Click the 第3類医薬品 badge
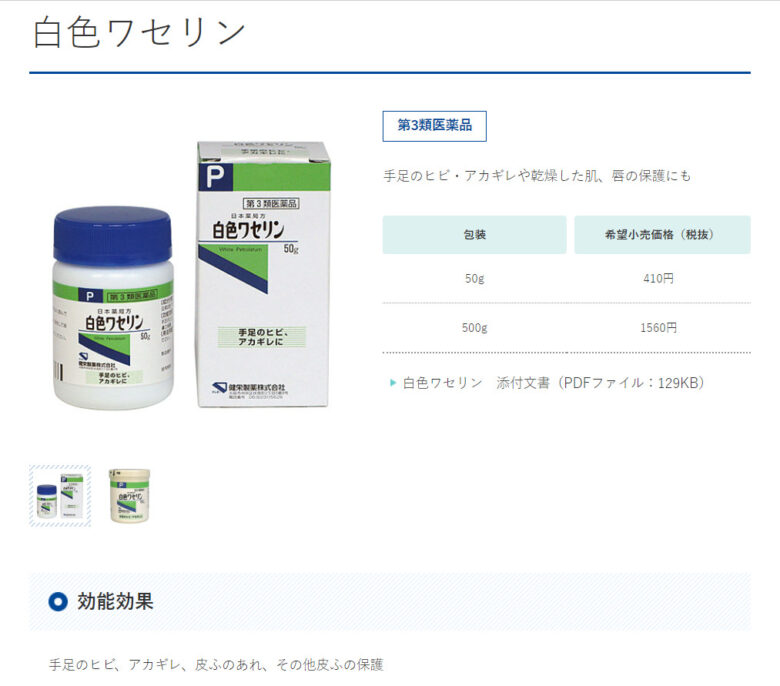The width and height of the screenshot is (780, 686). pos(434,126)
